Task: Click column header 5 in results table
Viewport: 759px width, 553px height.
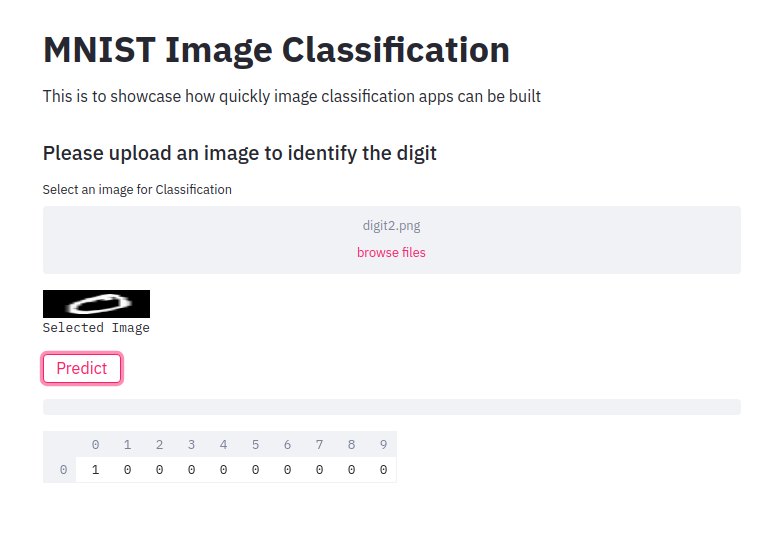Action: pyautogui.click(x=255, y=445)
